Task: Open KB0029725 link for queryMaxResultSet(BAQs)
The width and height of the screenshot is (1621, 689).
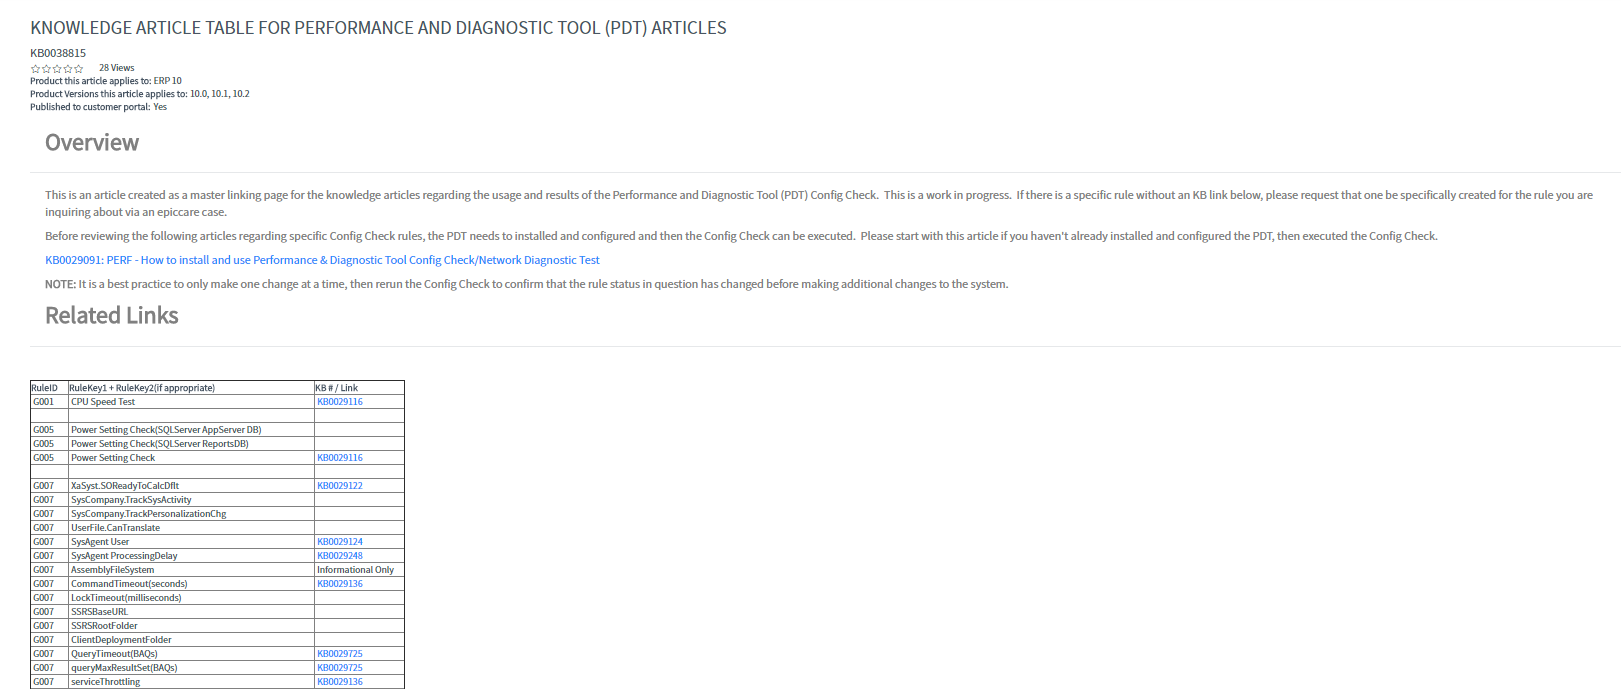Action: tap(340, 668)
